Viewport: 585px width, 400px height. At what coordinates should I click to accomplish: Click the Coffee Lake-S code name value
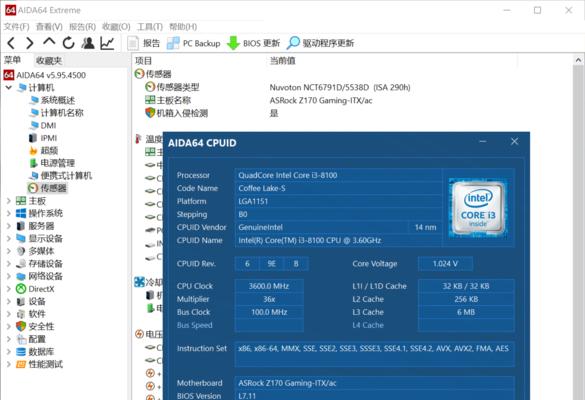[262, 188]
